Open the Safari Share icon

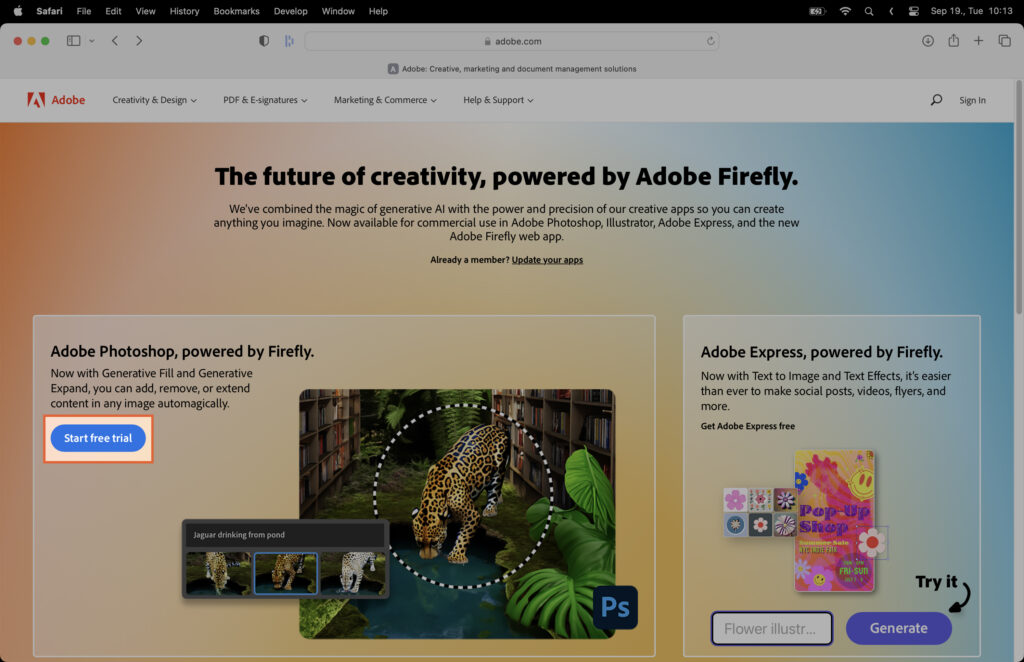[953, 41]
